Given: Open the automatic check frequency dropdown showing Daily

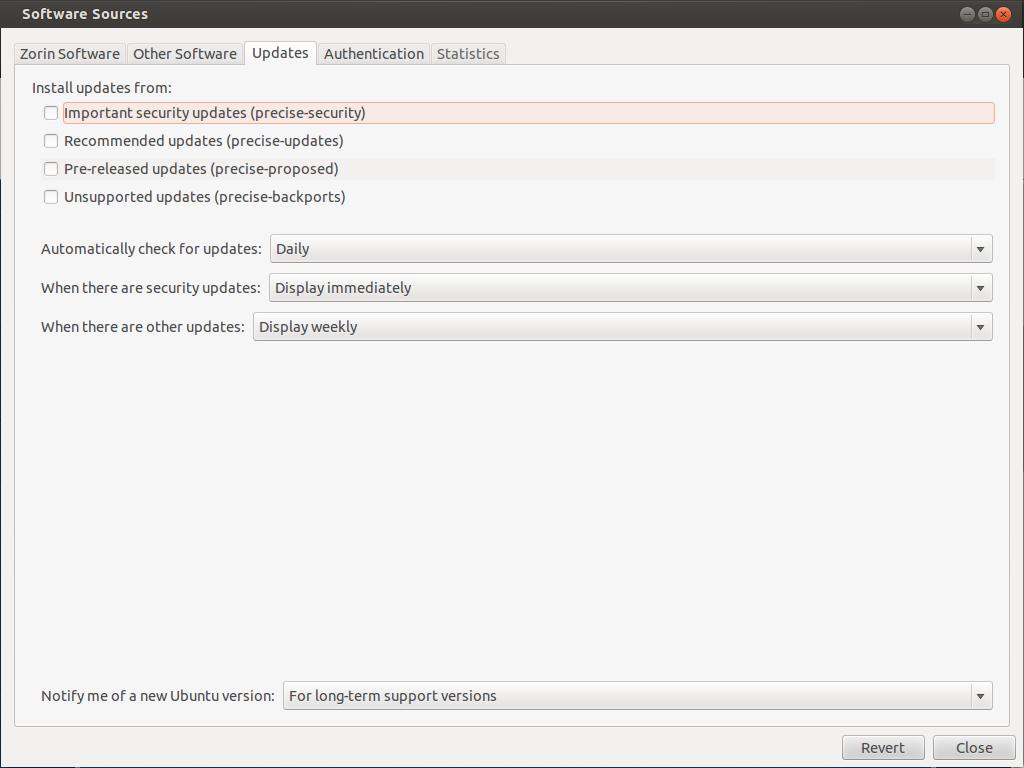Looking at the screenshot, I should coord(630,249).
